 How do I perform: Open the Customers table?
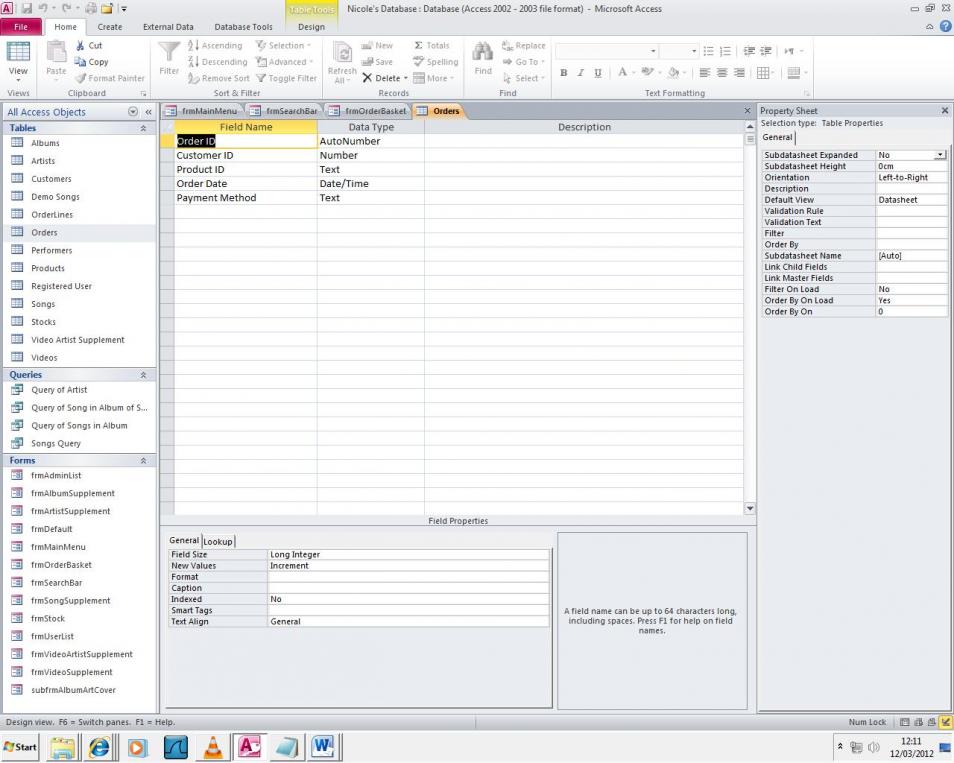coord(51,179)
